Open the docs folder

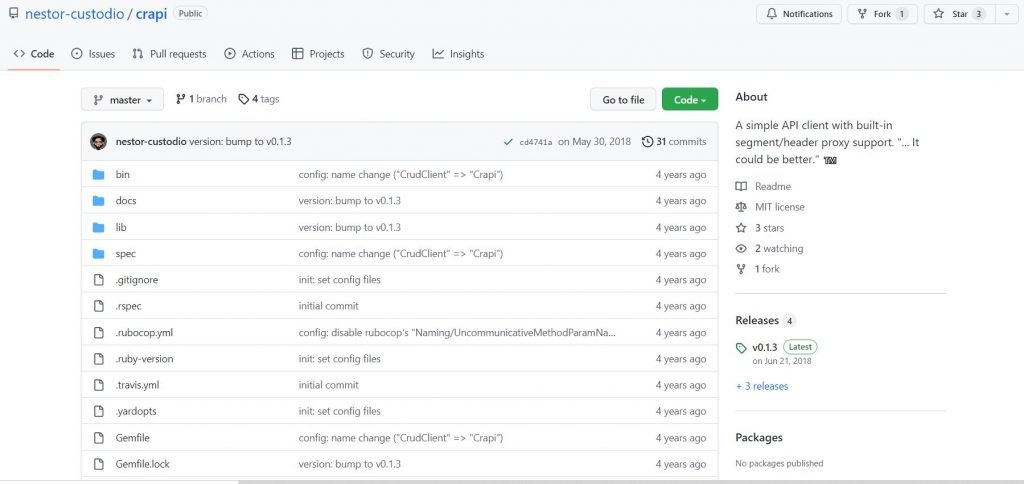coord(126,201)
